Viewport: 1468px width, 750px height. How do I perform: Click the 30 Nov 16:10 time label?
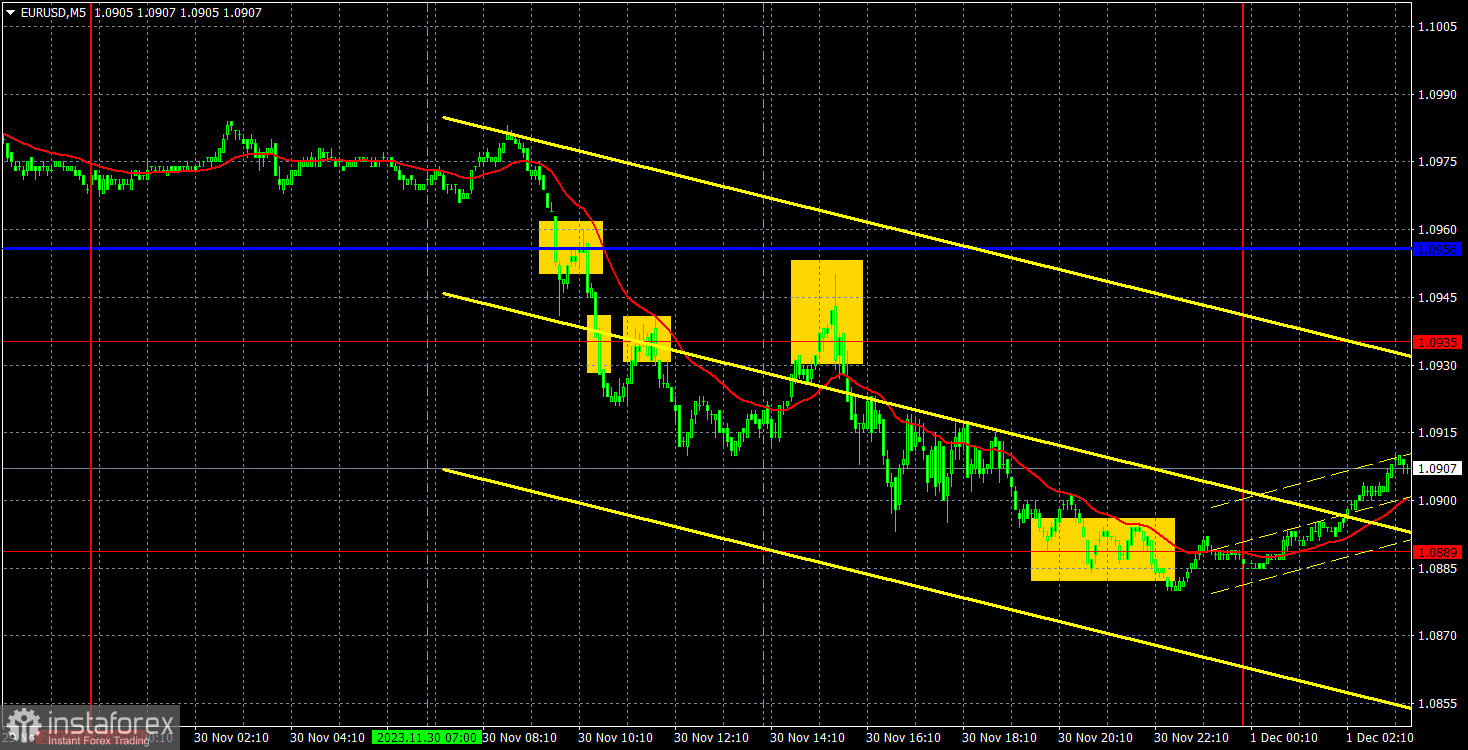pos(903,737)
